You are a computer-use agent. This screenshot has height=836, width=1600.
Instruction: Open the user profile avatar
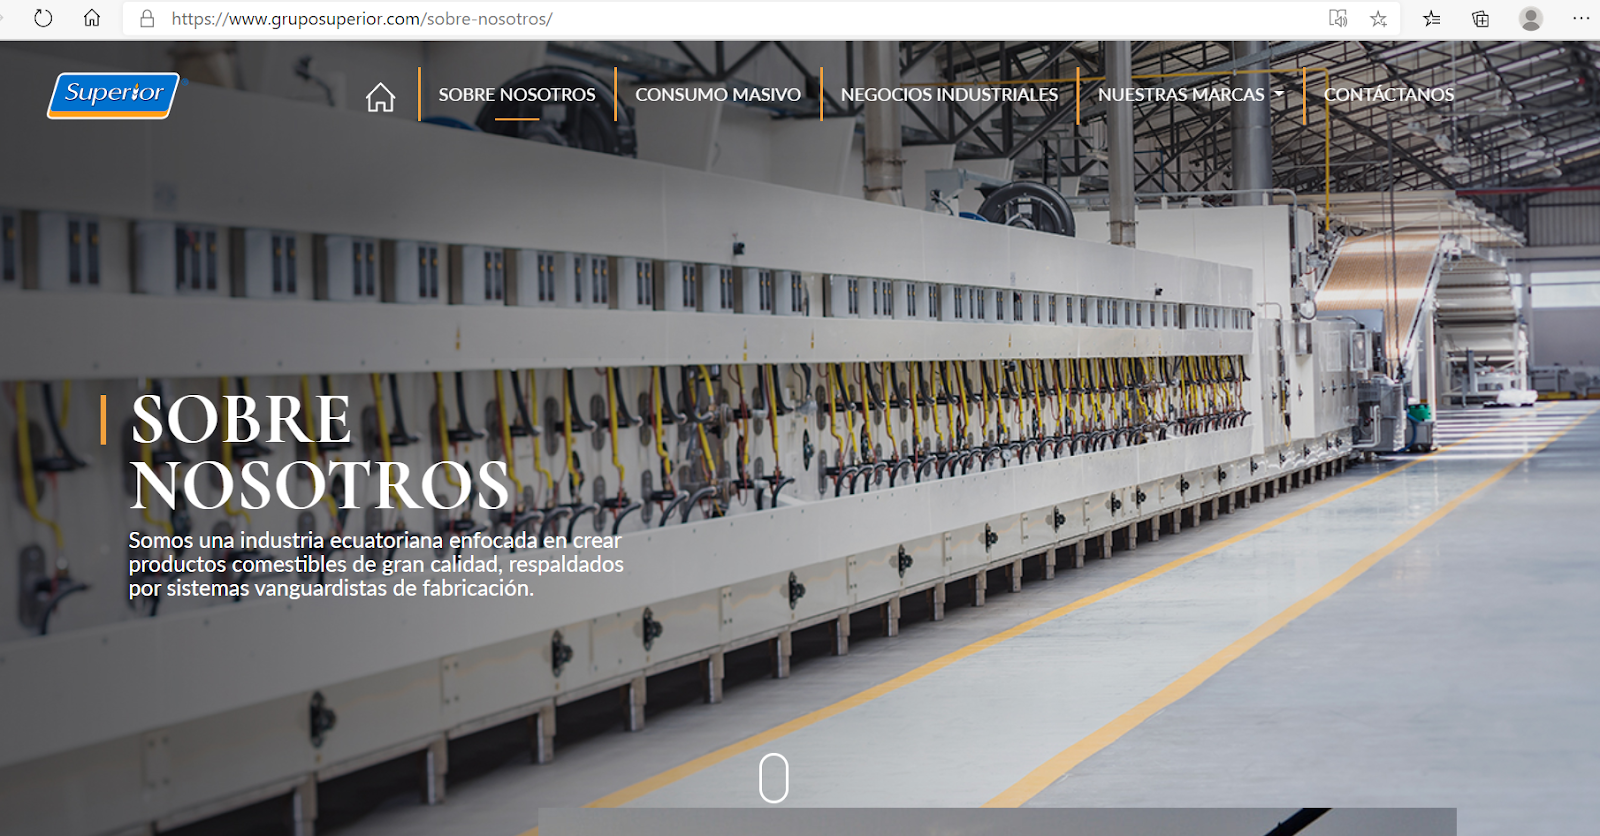(1531, 19)
